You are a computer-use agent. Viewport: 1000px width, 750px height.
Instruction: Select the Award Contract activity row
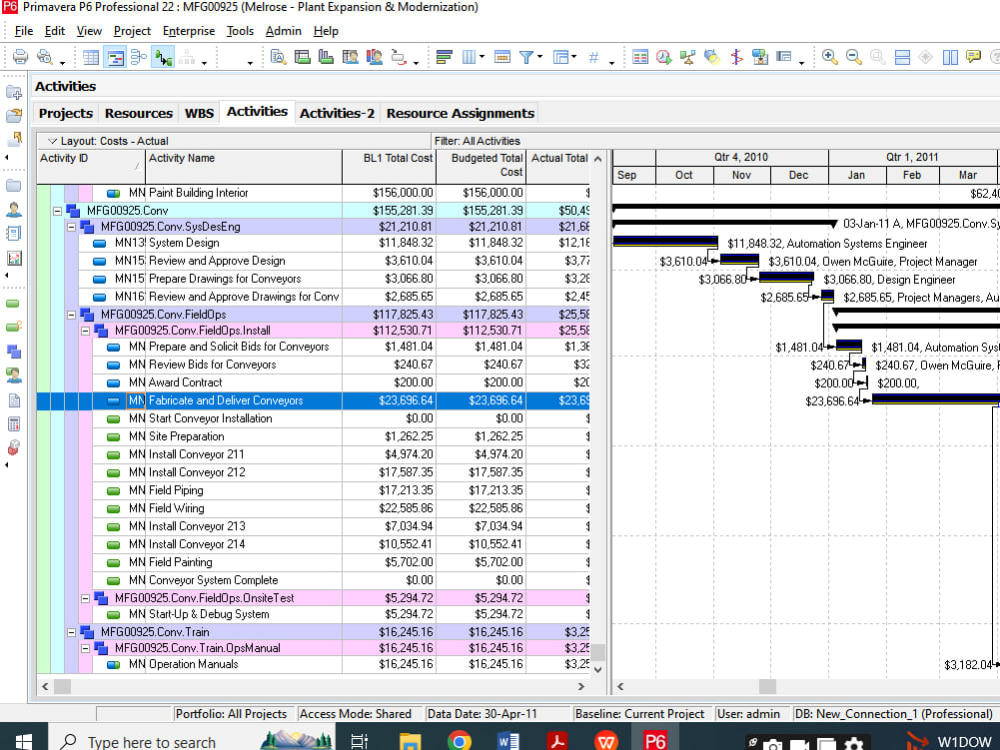313,383
